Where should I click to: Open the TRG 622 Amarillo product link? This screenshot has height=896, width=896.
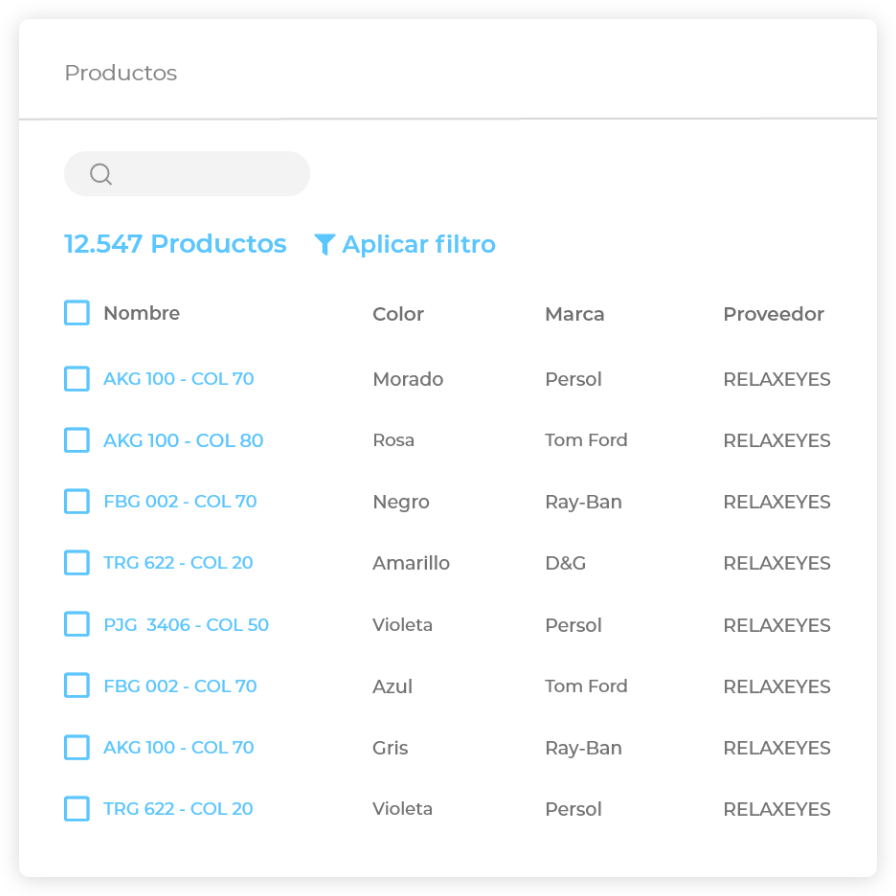coord(178,563)
